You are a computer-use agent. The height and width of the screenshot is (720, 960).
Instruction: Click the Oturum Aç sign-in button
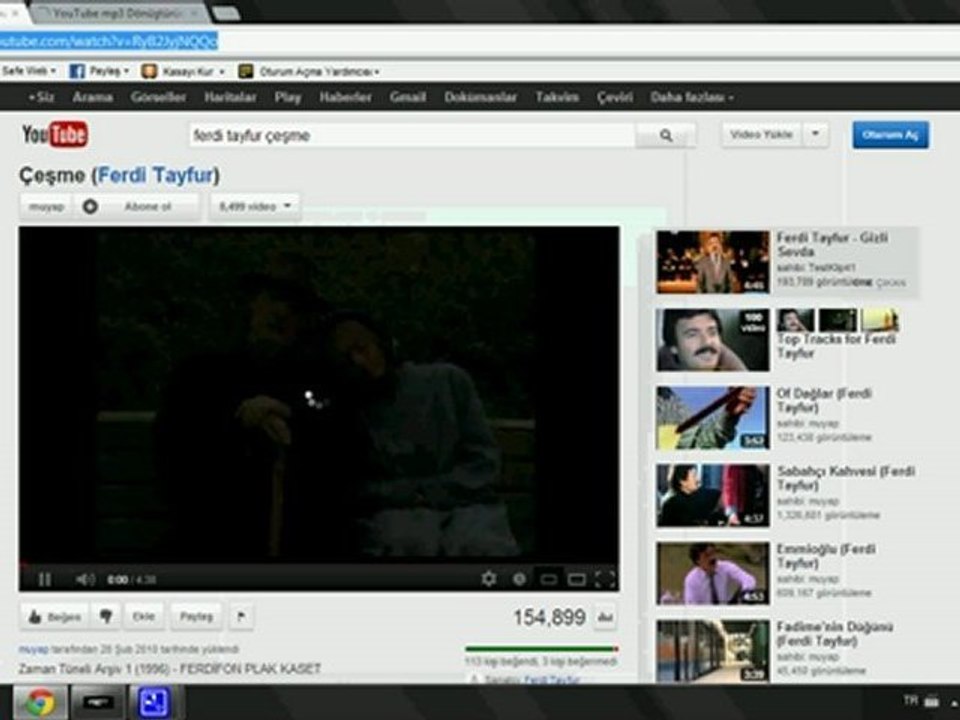pyautogui.click(x=890, y=135)
